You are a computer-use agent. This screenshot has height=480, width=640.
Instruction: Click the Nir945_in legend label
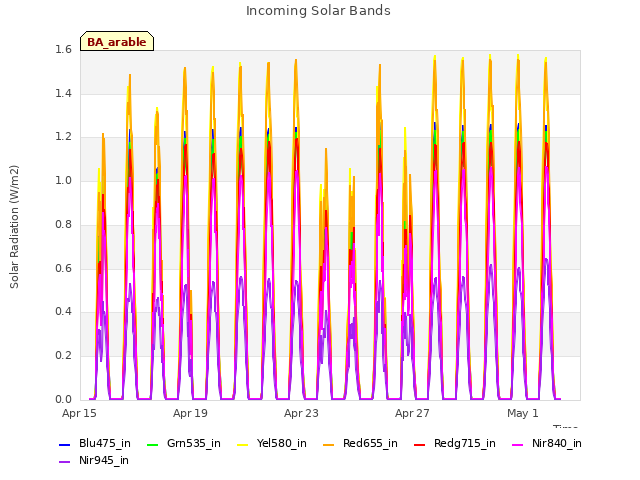(104, 460)
